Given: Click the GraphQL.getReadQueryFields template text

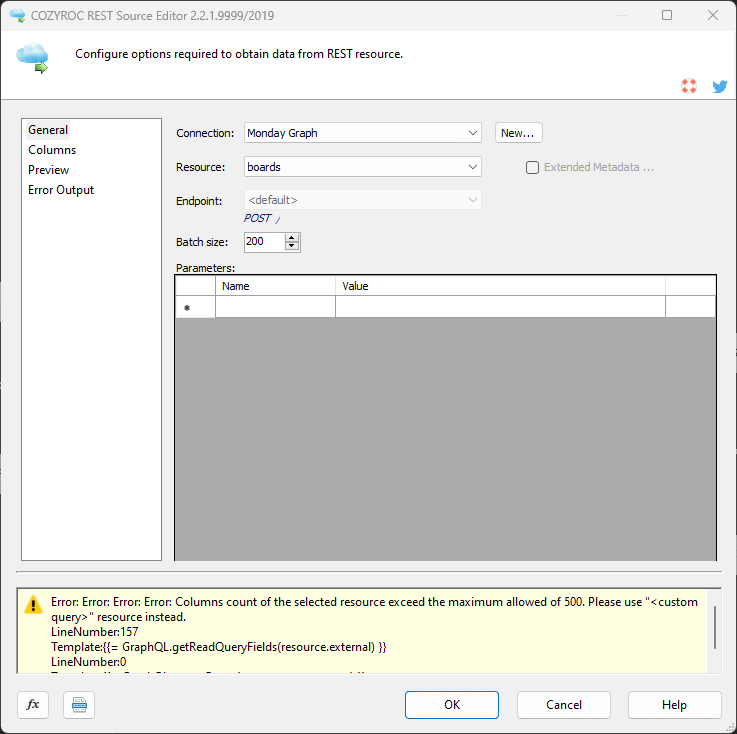Looking at the screenshot, I should 219,647.
